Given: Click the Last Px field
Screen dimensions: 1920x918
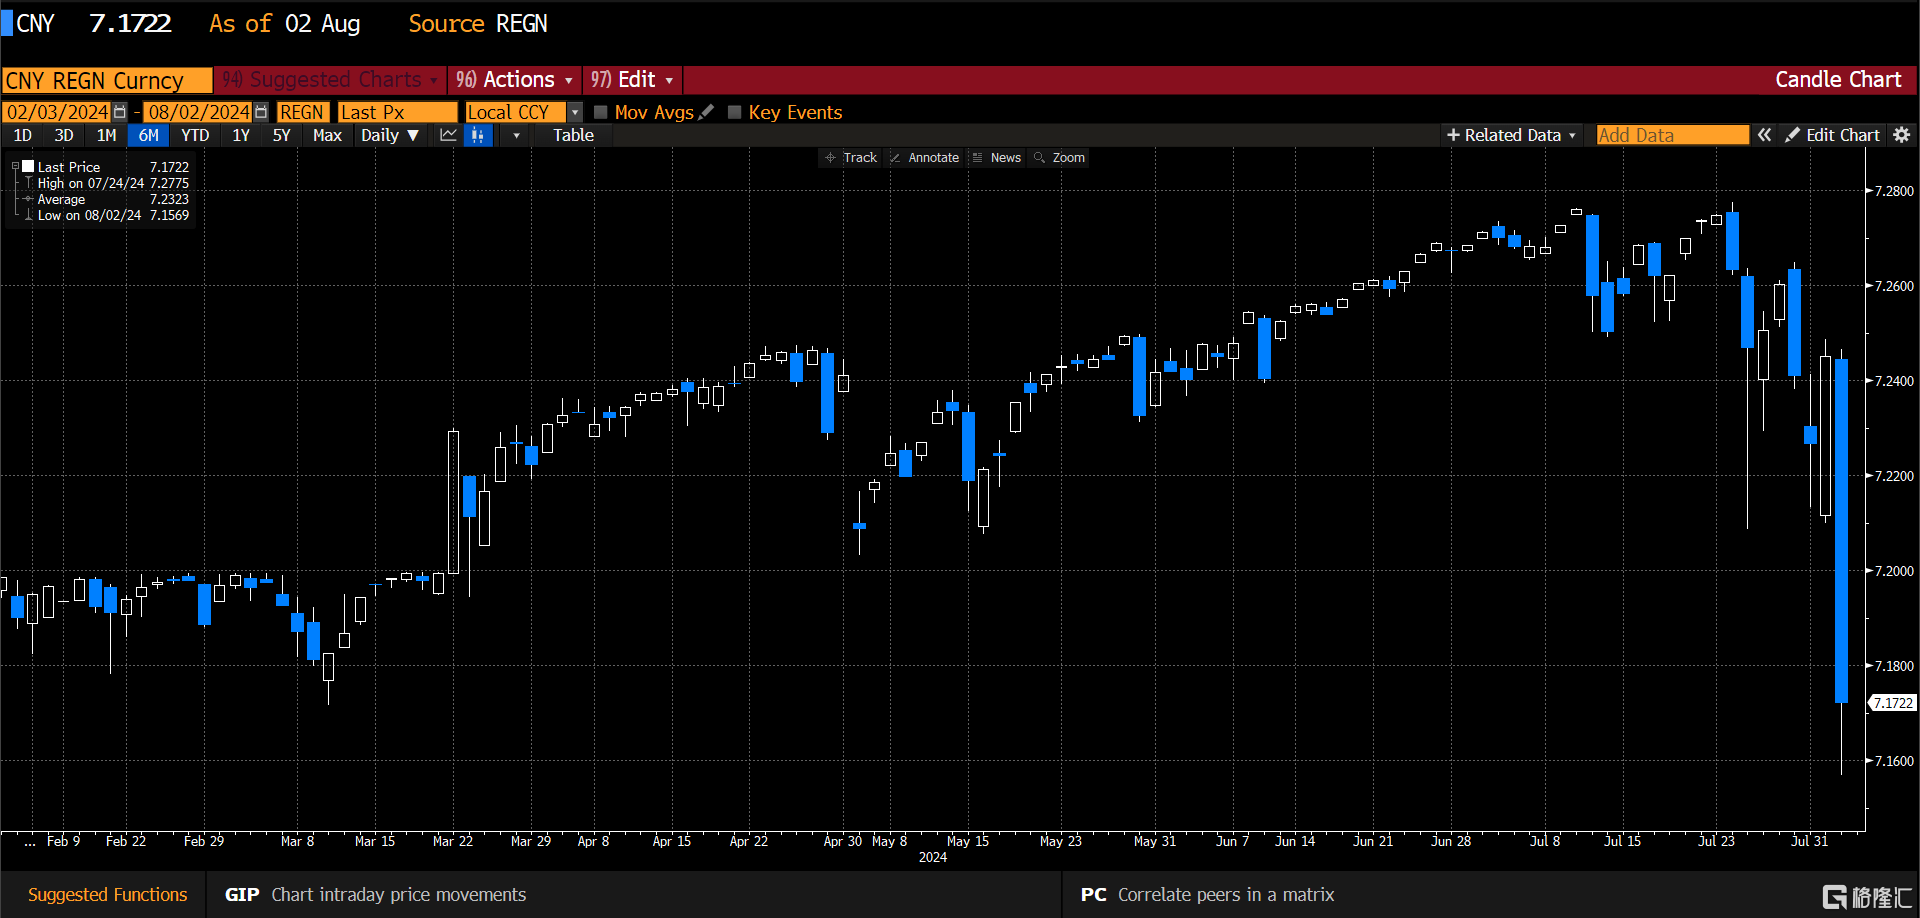Looking at the screenshot, I should pyautogui.click(x=397, y=112).
